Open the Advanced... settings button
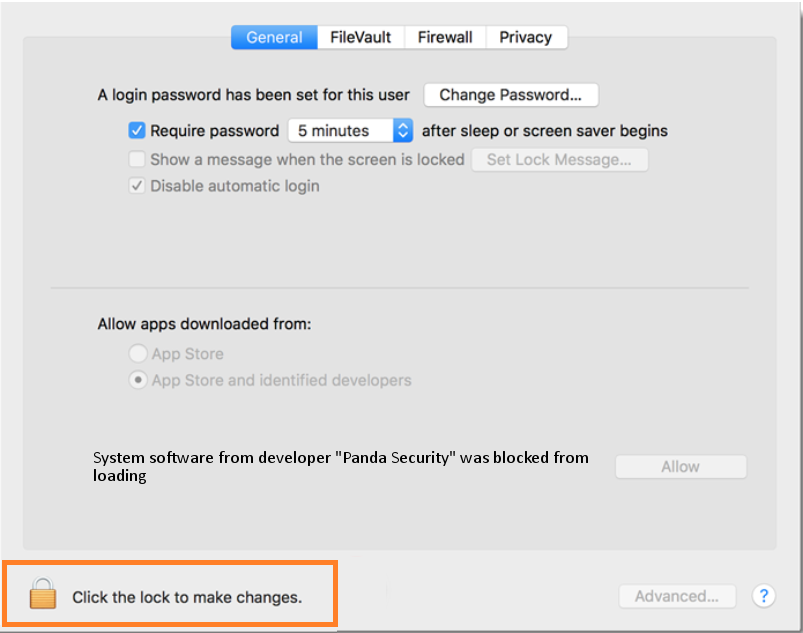The height and width of the screenshot is (633, 803). pyautogui.click(x=677, y=596)
